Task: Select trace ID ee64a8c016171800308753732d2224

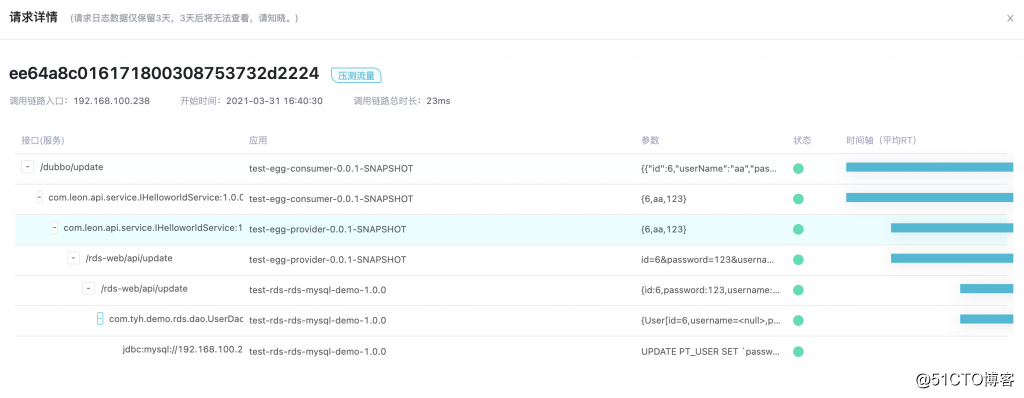Action: [164, 73]
